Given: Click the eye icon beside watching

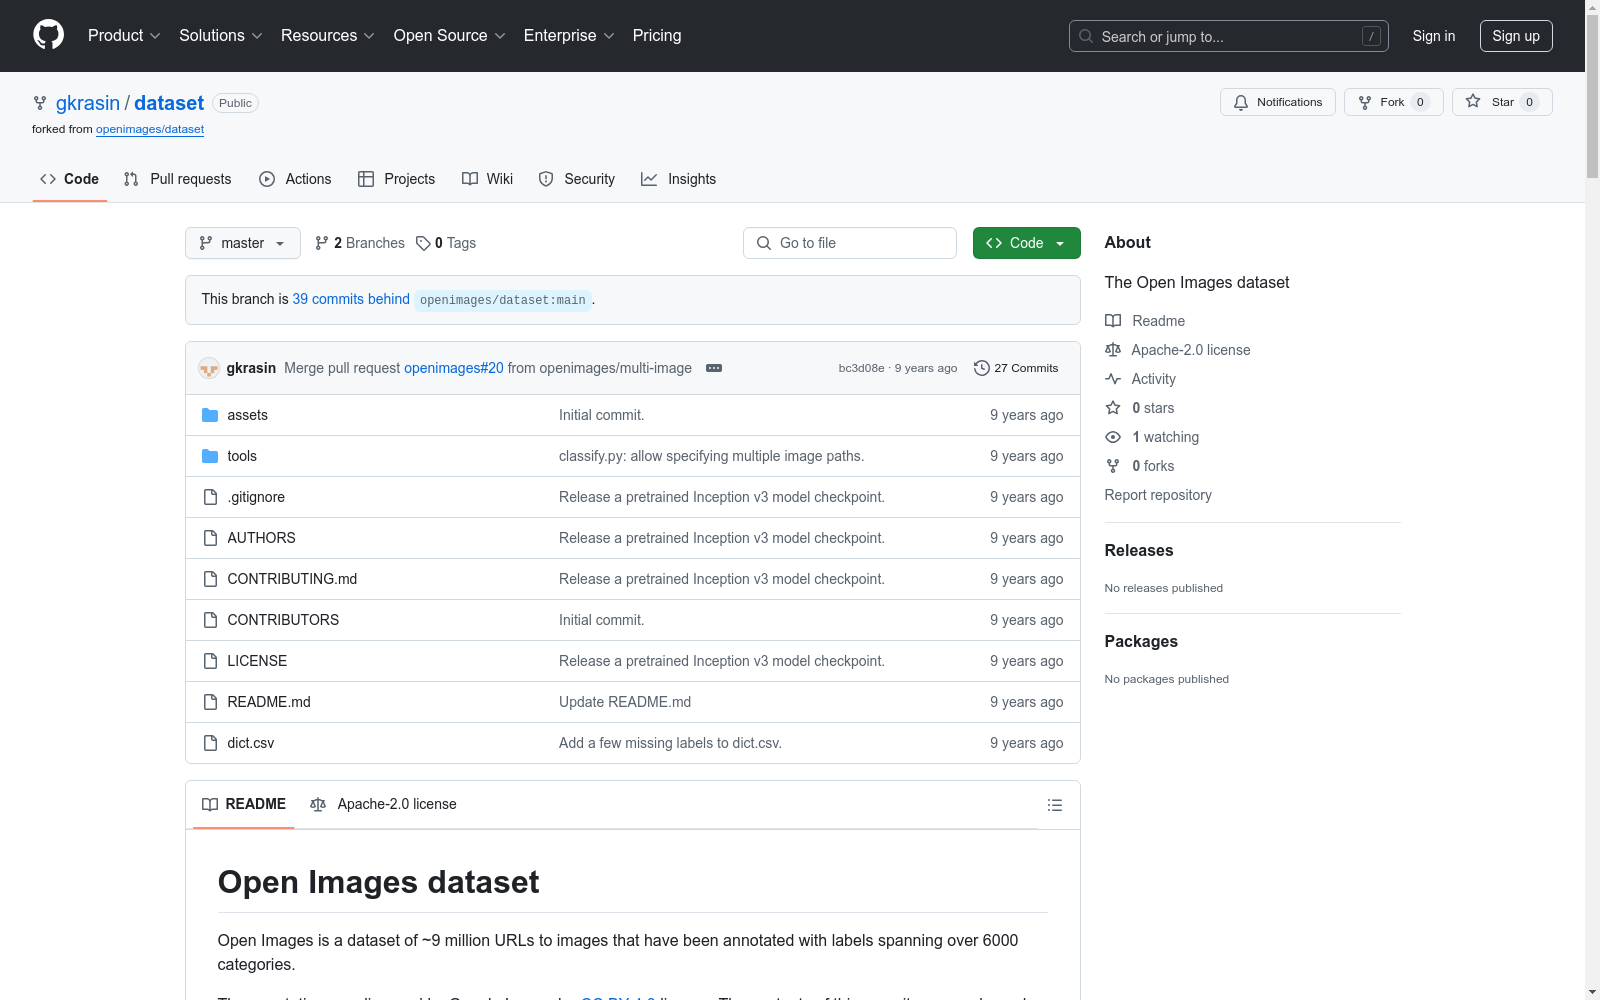Looking at the screenshot, I should pyautogui.click(x=1113, y=437).
